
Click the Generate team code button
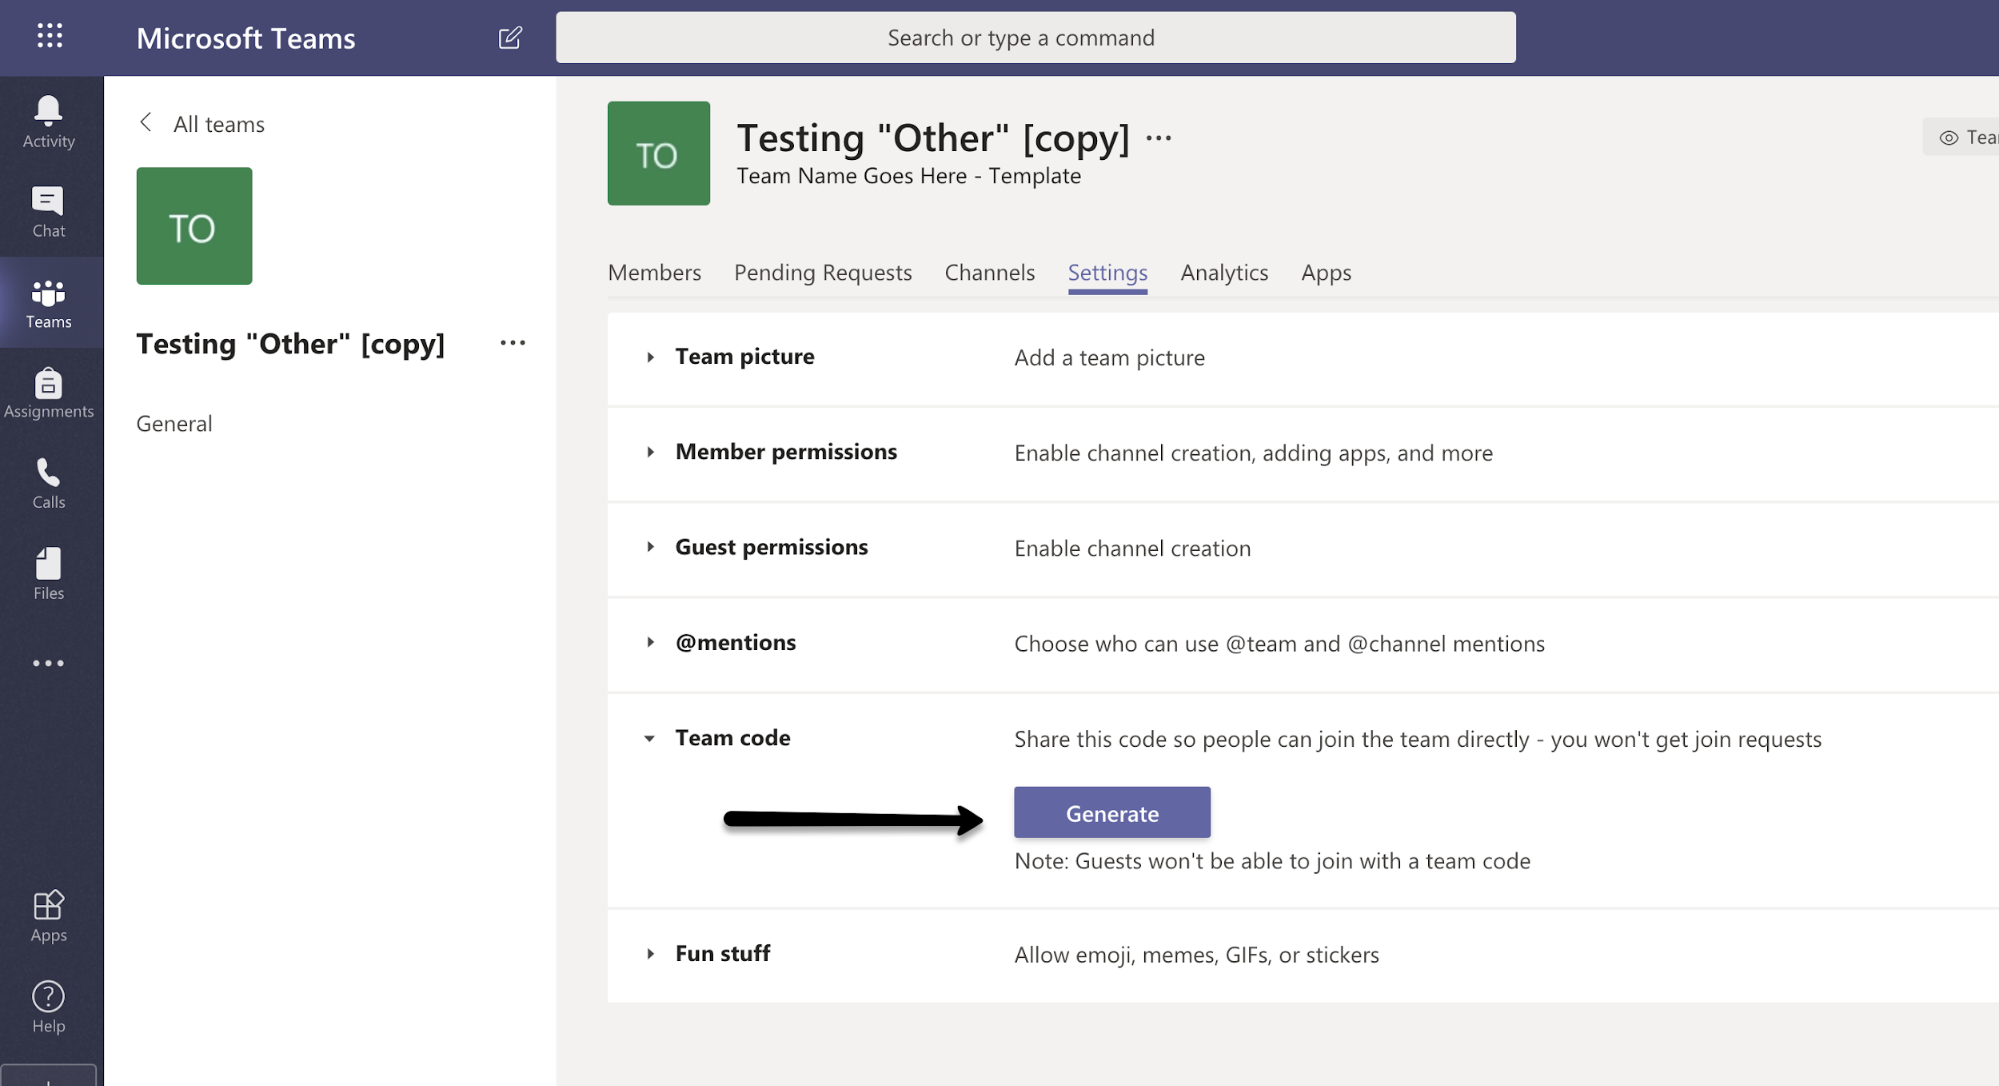(1112, 813)
